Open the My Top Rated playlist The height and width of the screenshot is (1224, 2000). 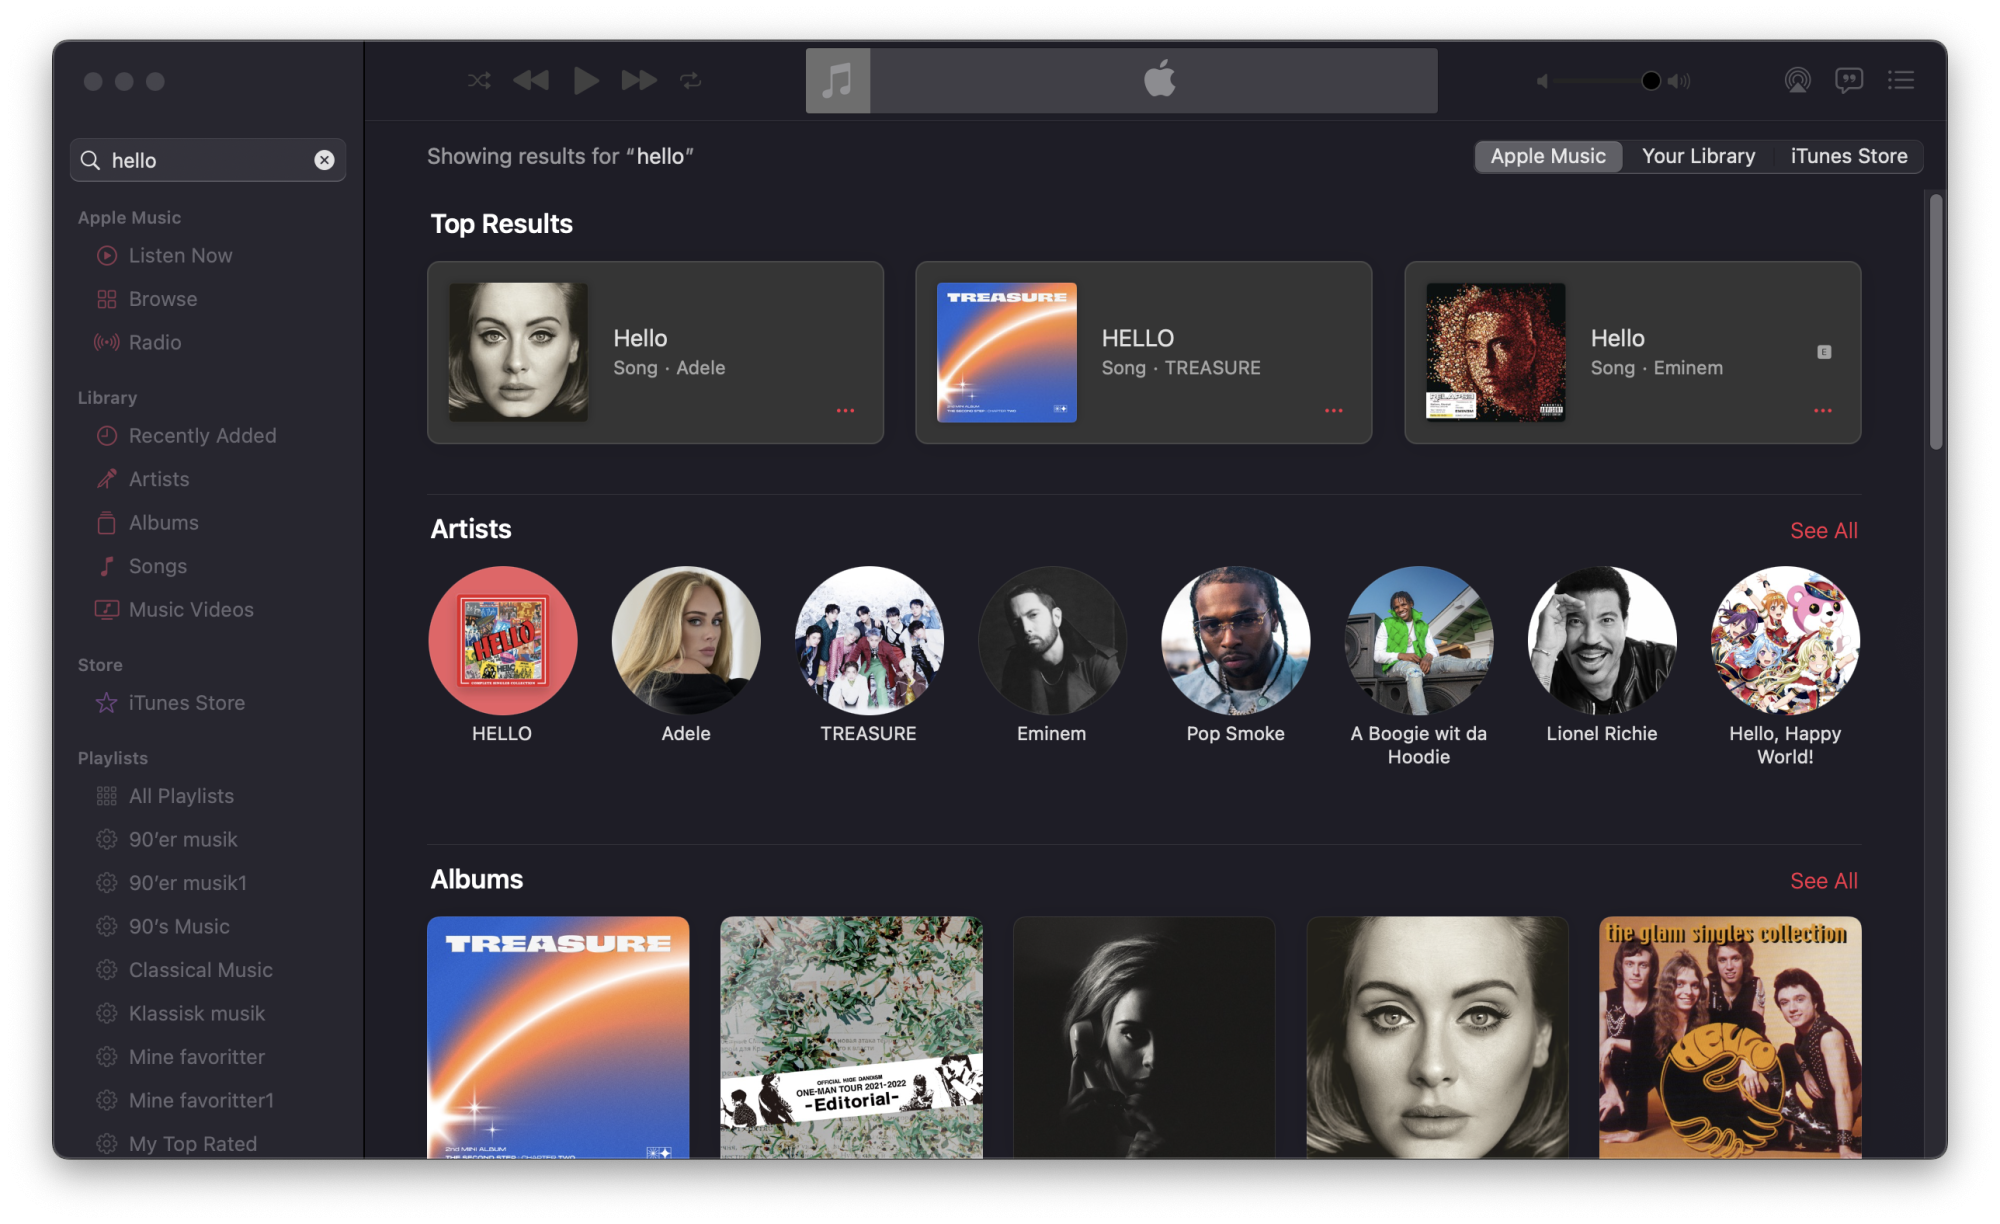click(193, 1143)
